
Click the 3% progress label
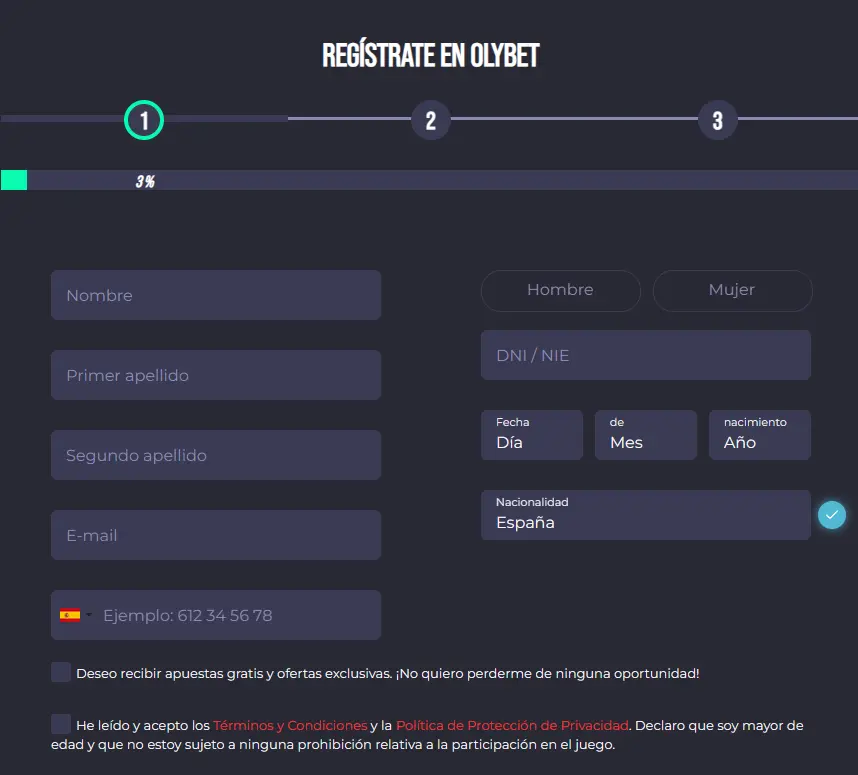pyautogui.click(x=146, y=181)
